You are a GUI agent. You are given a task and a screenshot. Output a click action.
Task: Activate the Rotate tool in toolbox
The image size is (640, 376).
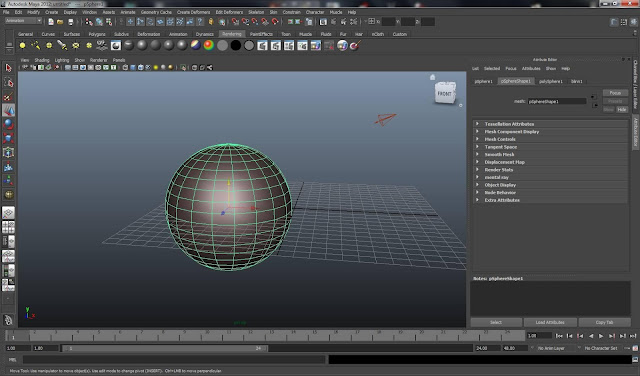8,124
